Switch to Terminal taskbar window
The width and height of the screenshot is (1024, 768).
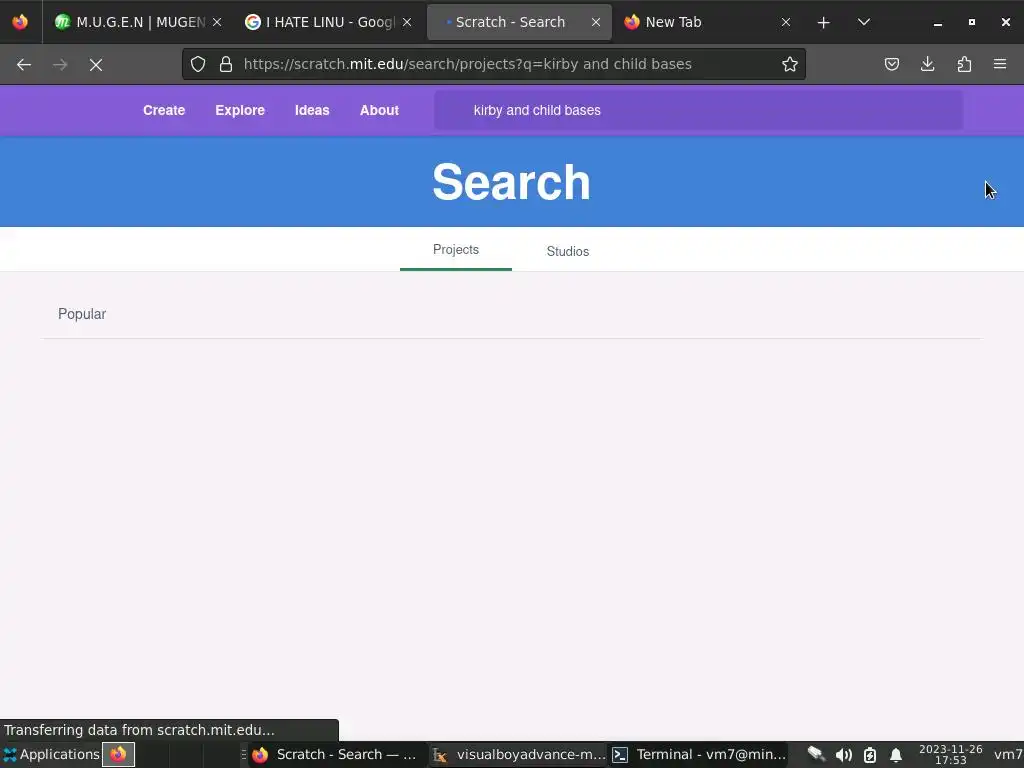(699, 754)
